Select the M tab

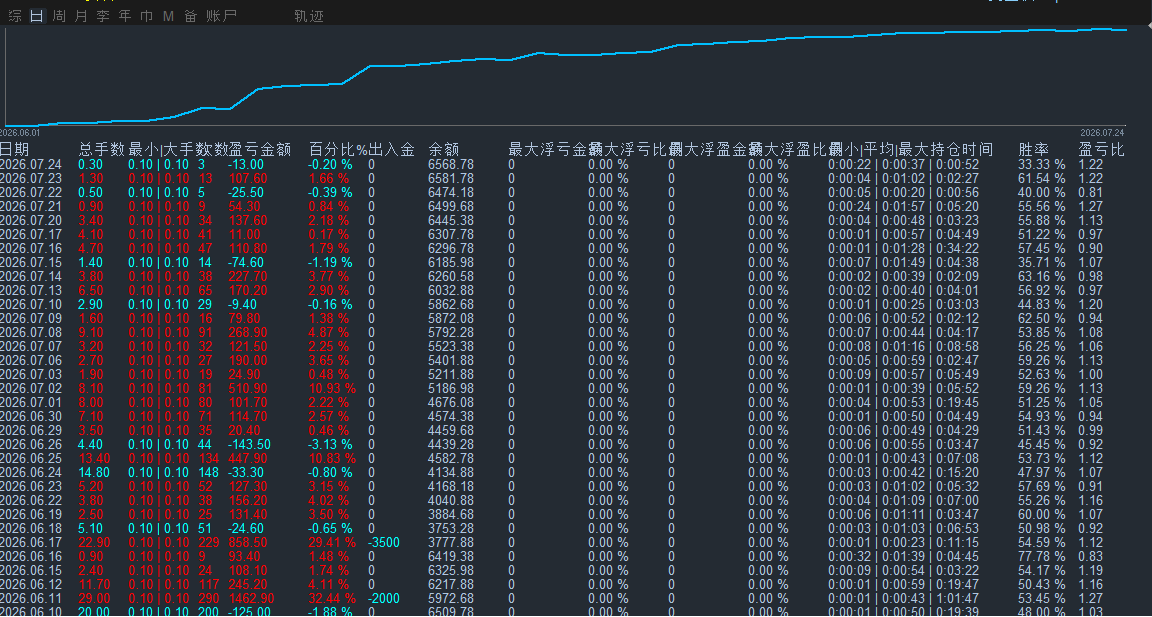coord(168,16)
